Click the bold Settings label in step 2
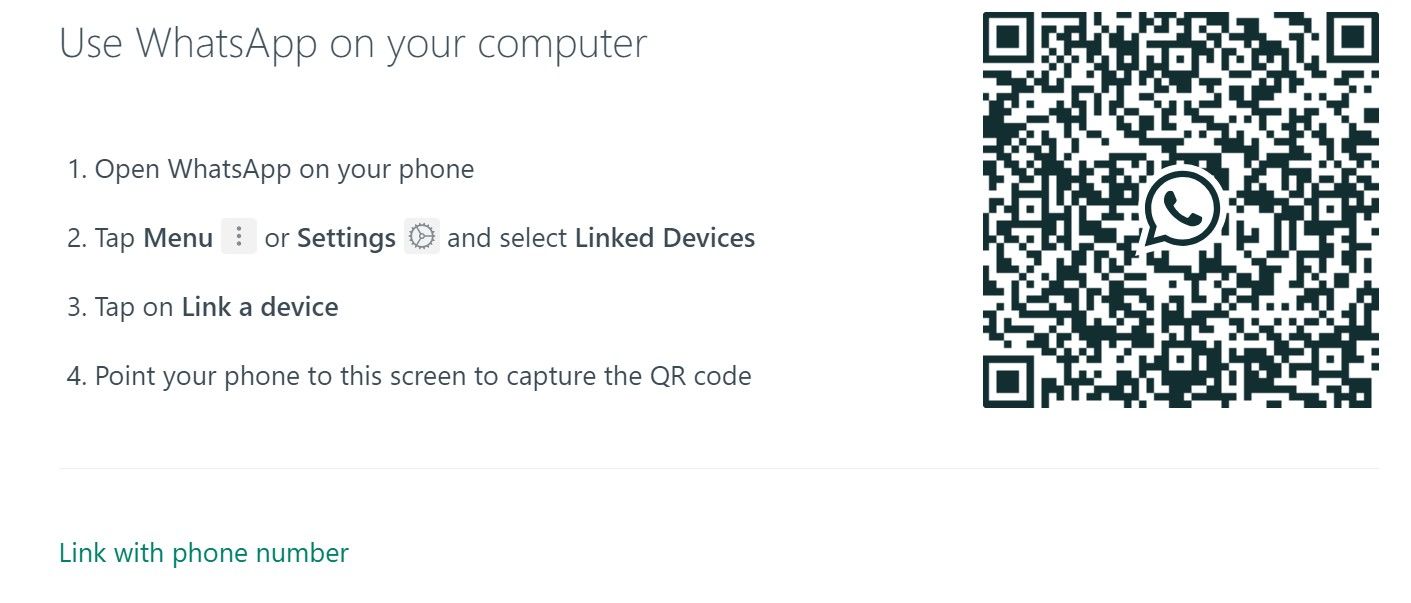 [x=346, y=238]
